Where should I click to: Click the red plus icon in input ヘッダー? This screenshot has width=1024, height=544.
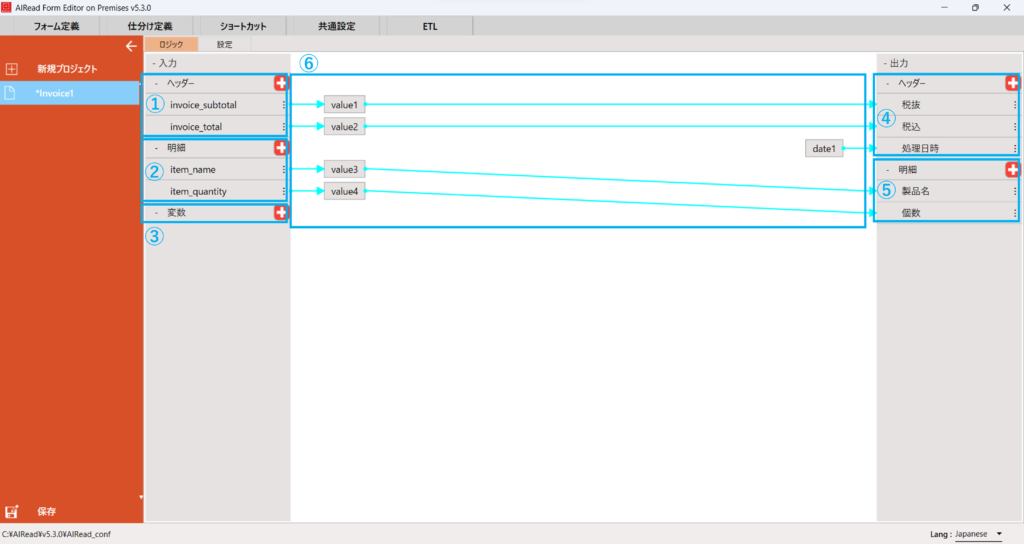pos(281,83)
